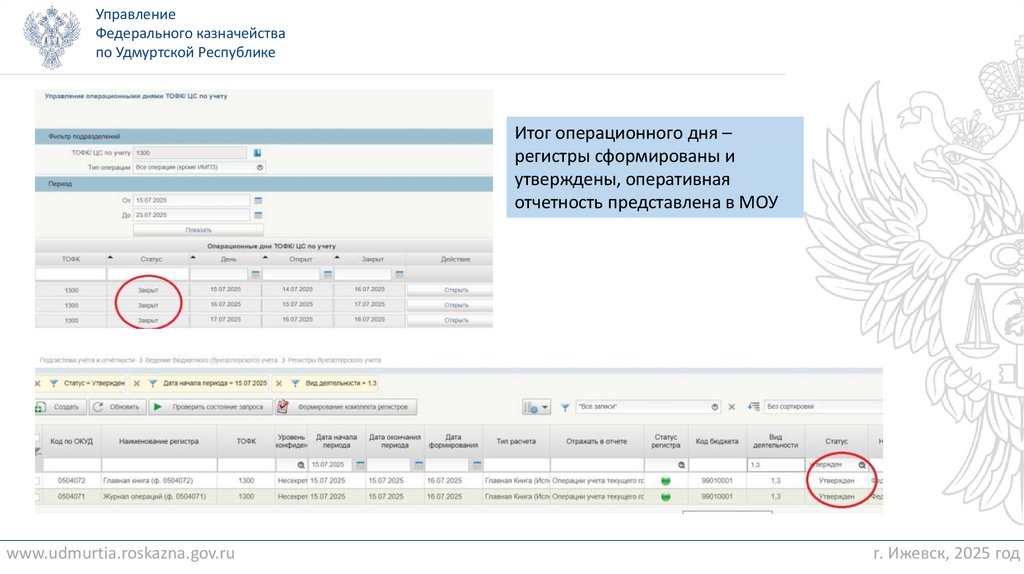Click Открыть for the 17.07.2025 day row
The width and height of the screenshot is (1024, 574).
(x=450, y=320)
